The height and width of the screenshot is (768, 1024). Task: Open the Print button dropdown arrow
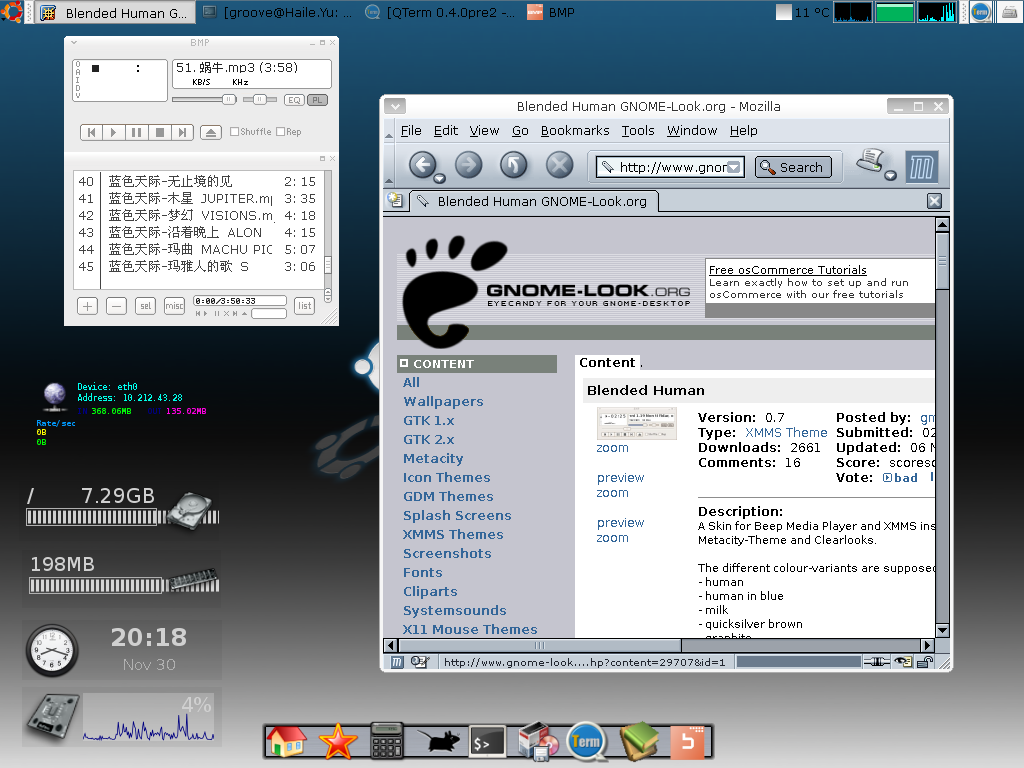tap(890, 175)
